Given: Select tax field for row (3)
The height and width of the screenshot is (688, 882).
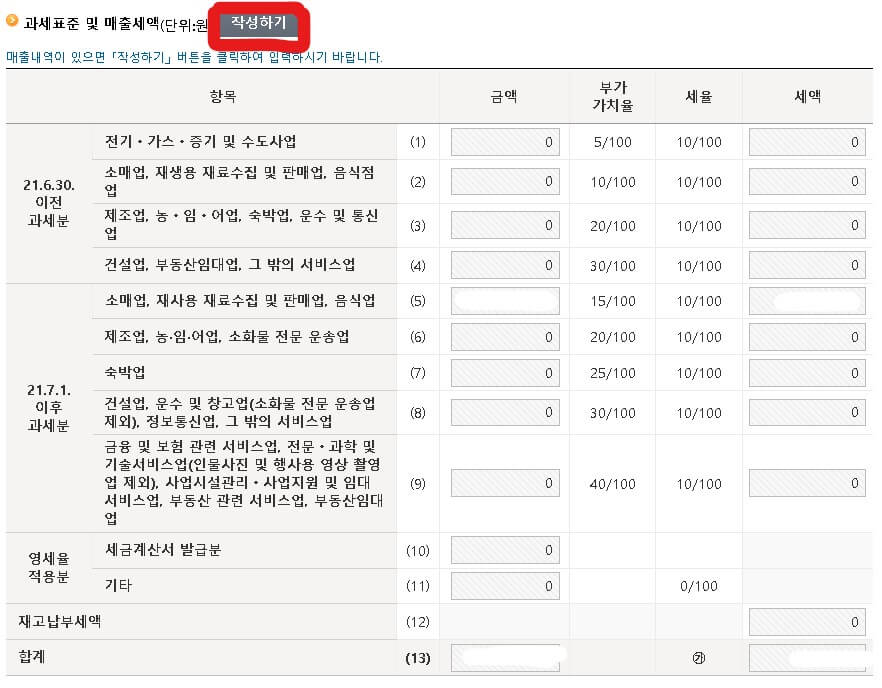Looking at the screenshot, I should [807, 226].
